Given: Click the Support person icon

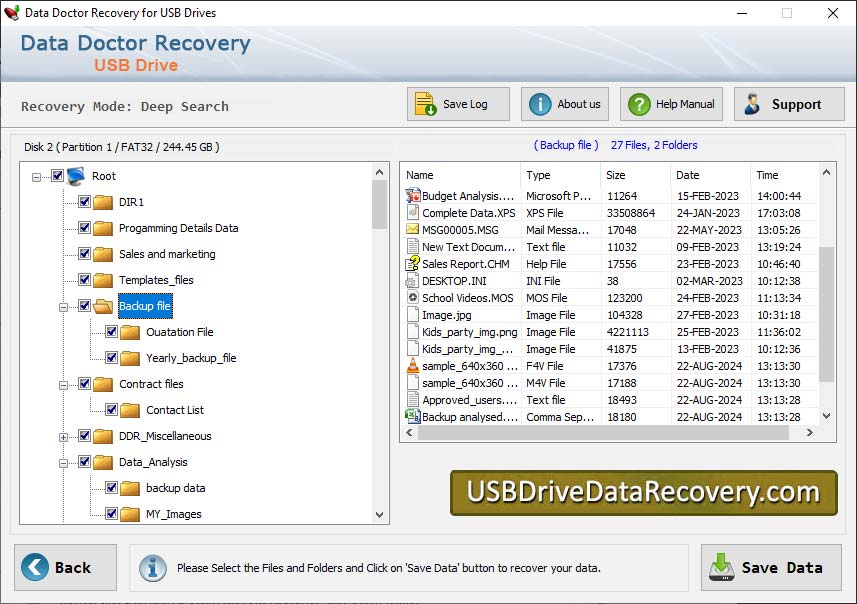Looking at the screenshot, I should click(753, 103).
